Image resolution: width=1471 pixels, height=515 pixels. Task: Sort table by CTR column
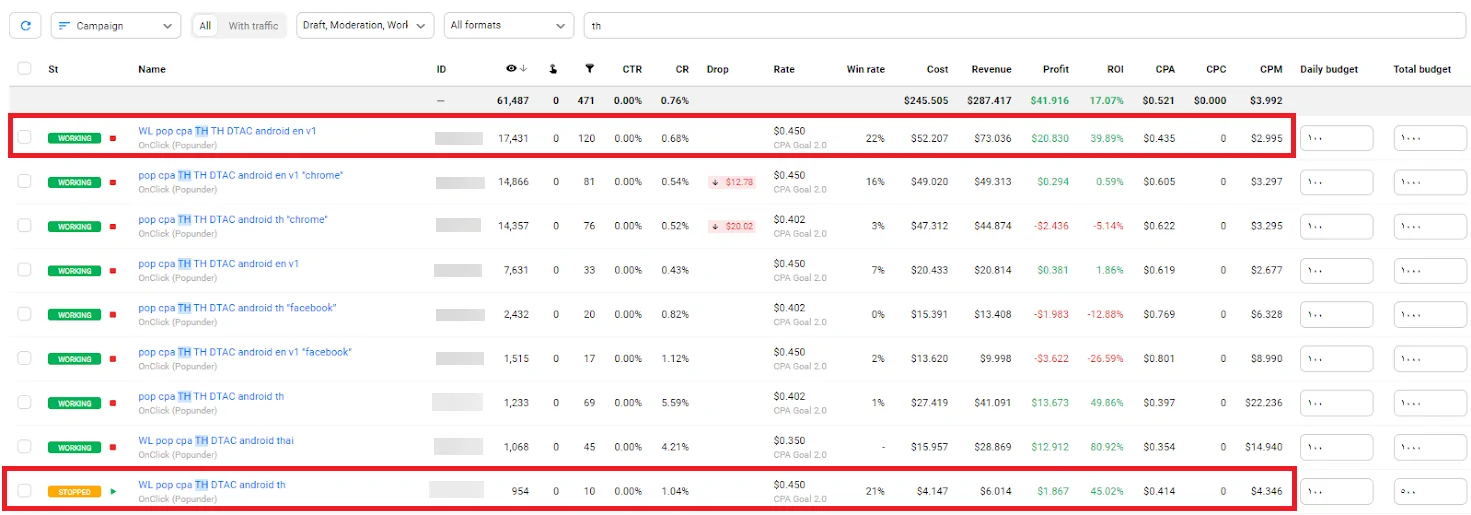coord(632,69)
